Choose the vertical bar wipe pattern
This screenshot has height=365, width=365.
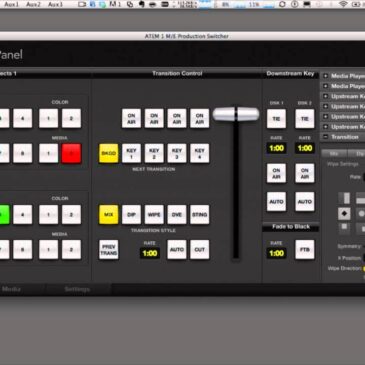pos(344,198)
